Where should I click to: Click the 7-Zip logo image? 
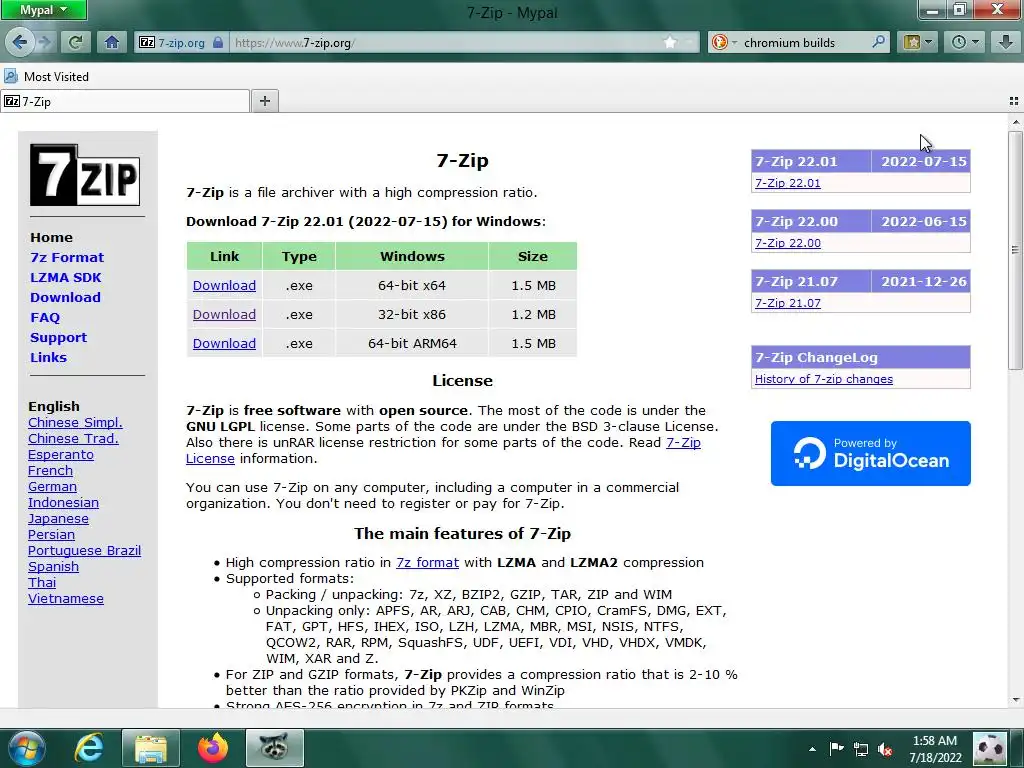coord(85,175)
